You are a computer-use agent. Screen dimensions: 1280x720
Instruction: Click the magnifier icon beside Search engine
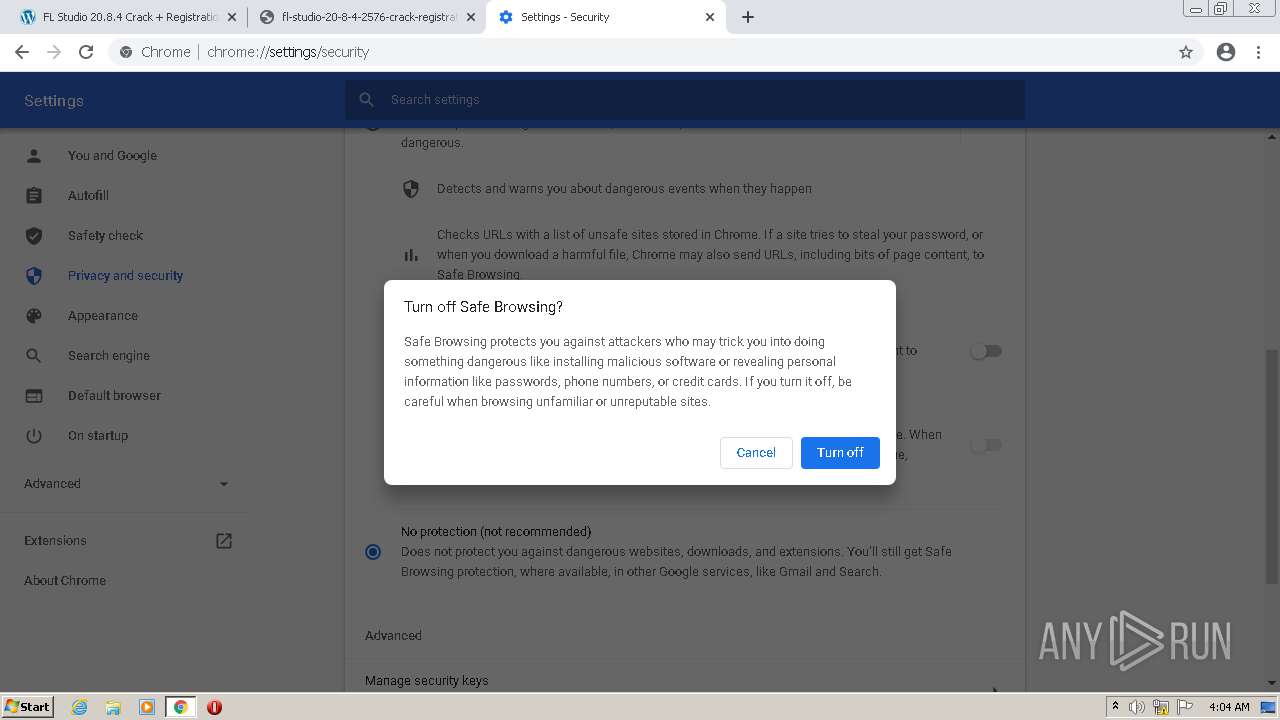(x=34, y=356)
